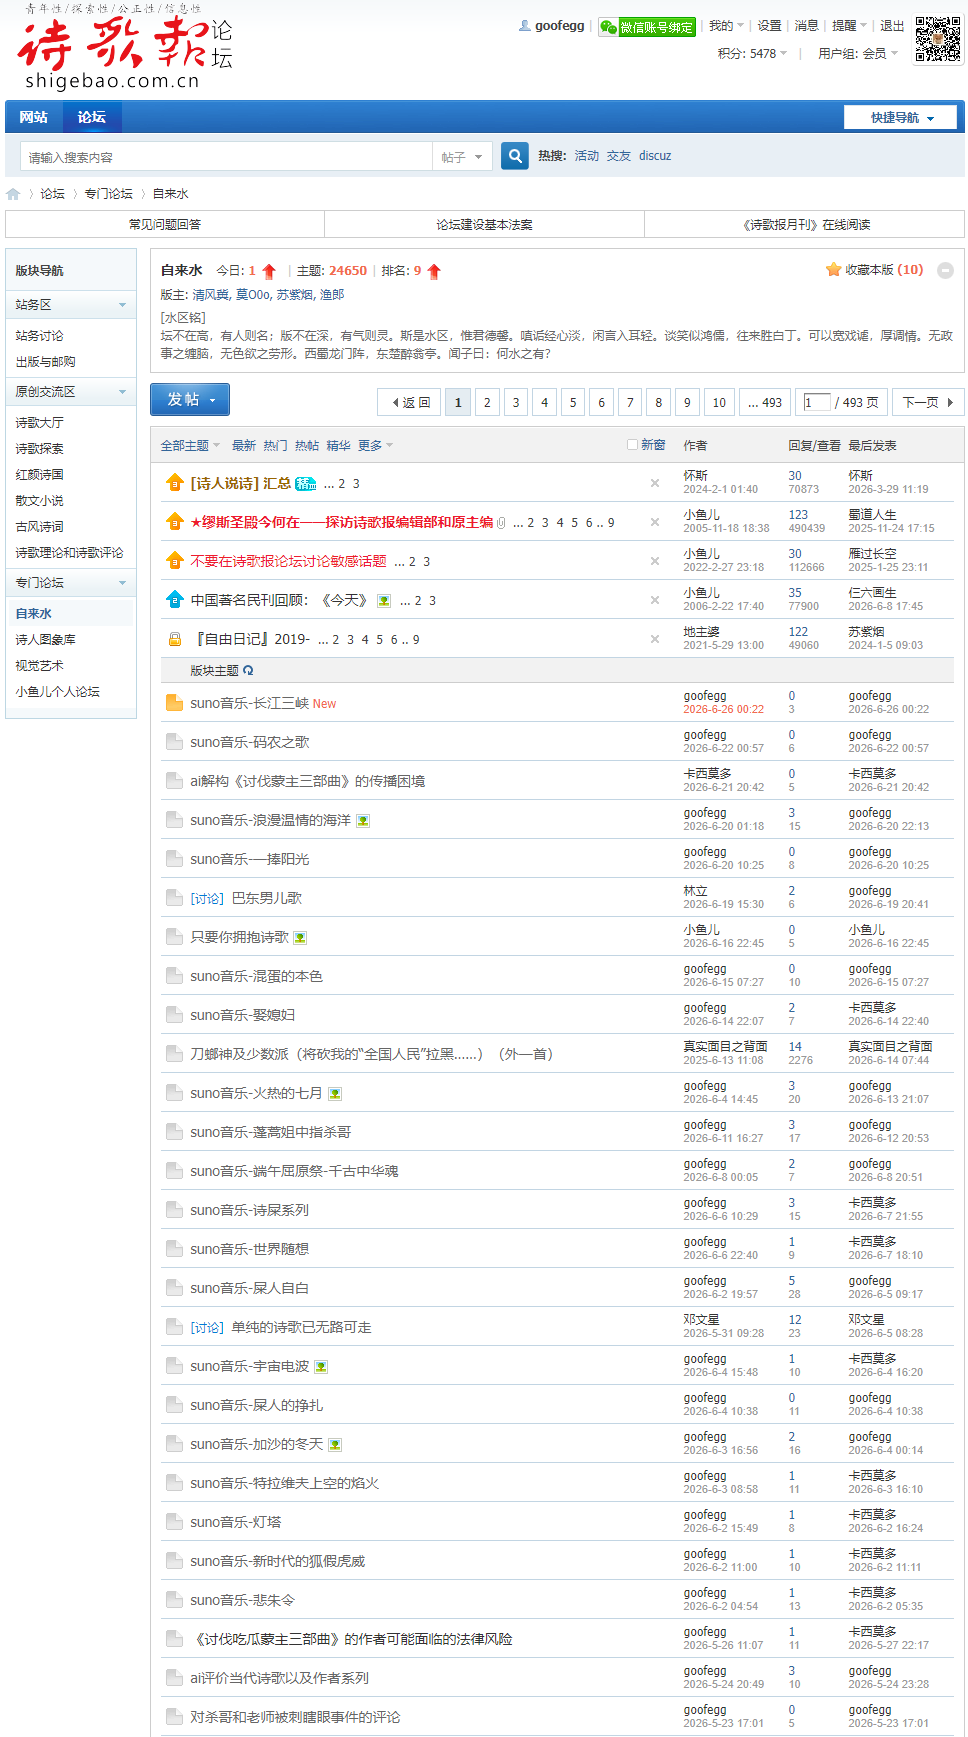
Task: Collapse the 原创交流区 sidebar section
Action: [123, 392]
